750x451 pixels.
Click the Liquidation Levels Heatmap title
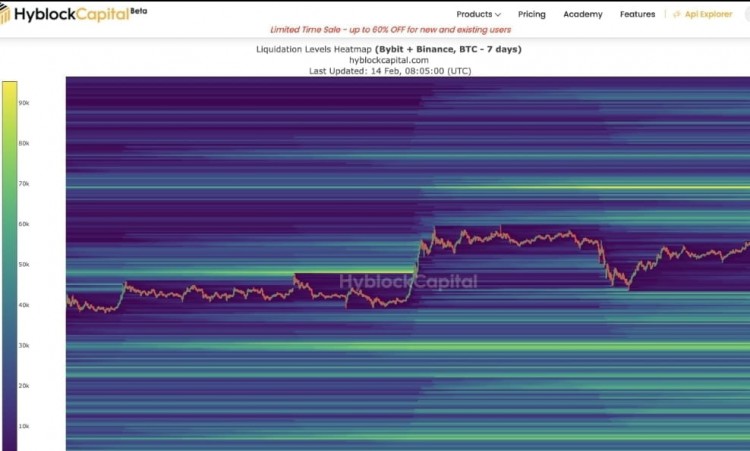[x=389, y=49]
